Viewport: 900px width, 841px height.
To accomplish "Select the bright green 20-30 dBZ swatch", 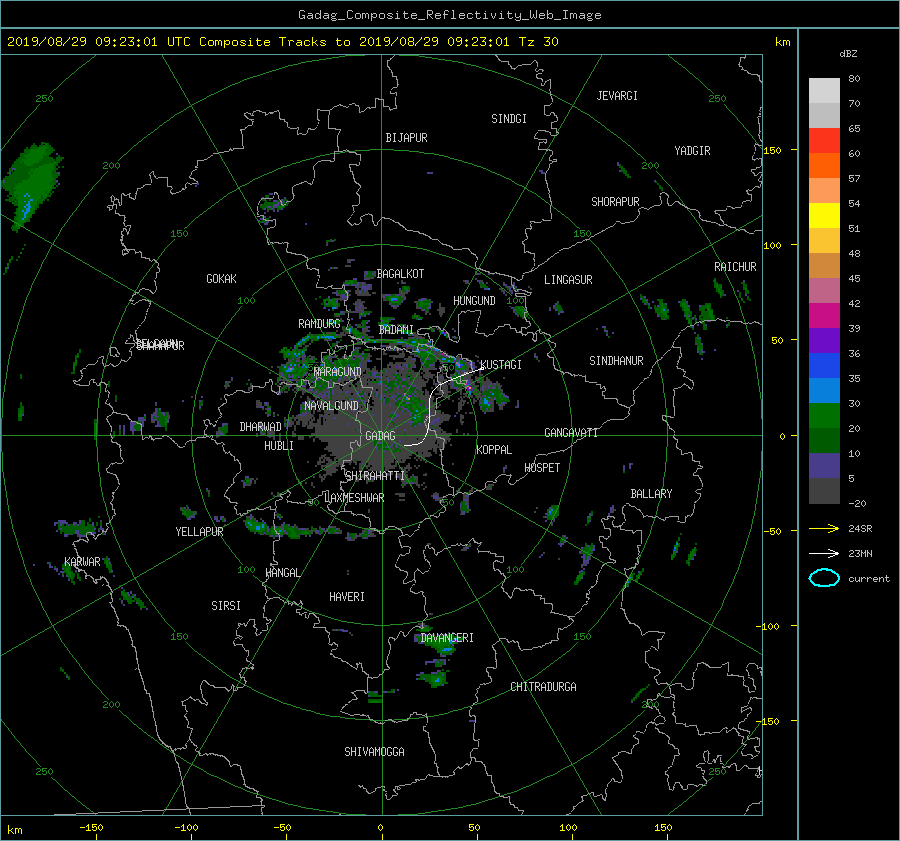I will (x=824, y=416).
